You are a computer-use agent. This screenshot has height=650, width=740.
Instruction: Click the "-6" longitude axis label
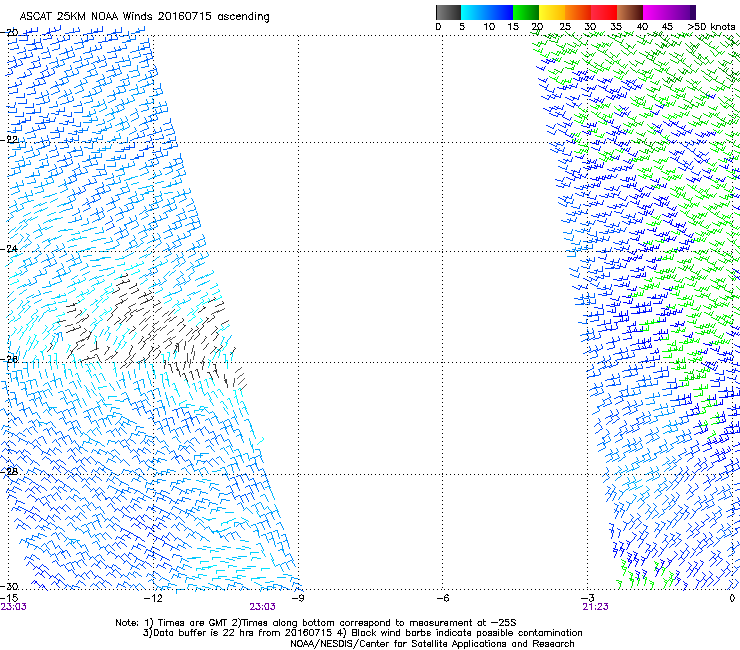(x=442, y=598)
